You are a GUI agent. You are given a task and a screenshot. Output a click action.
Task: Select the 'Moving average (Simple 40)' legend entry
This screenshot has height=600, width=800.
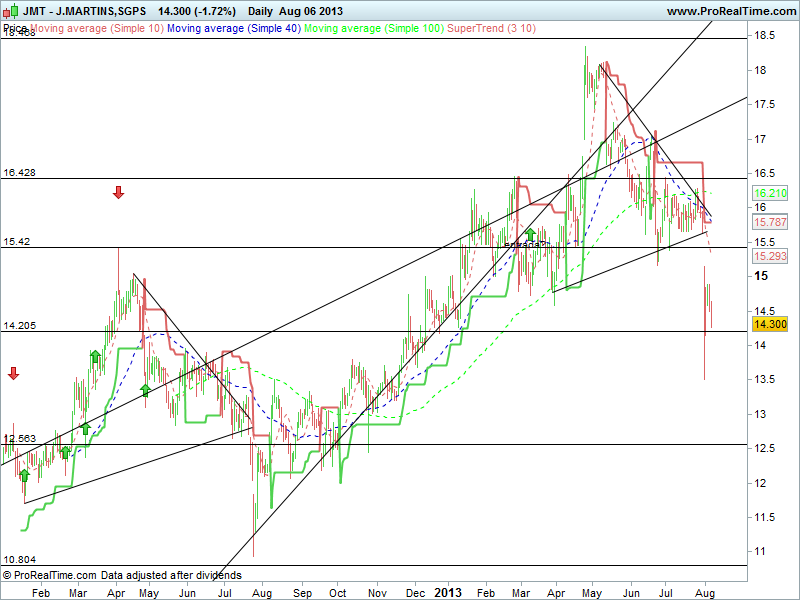pos(234,29)
